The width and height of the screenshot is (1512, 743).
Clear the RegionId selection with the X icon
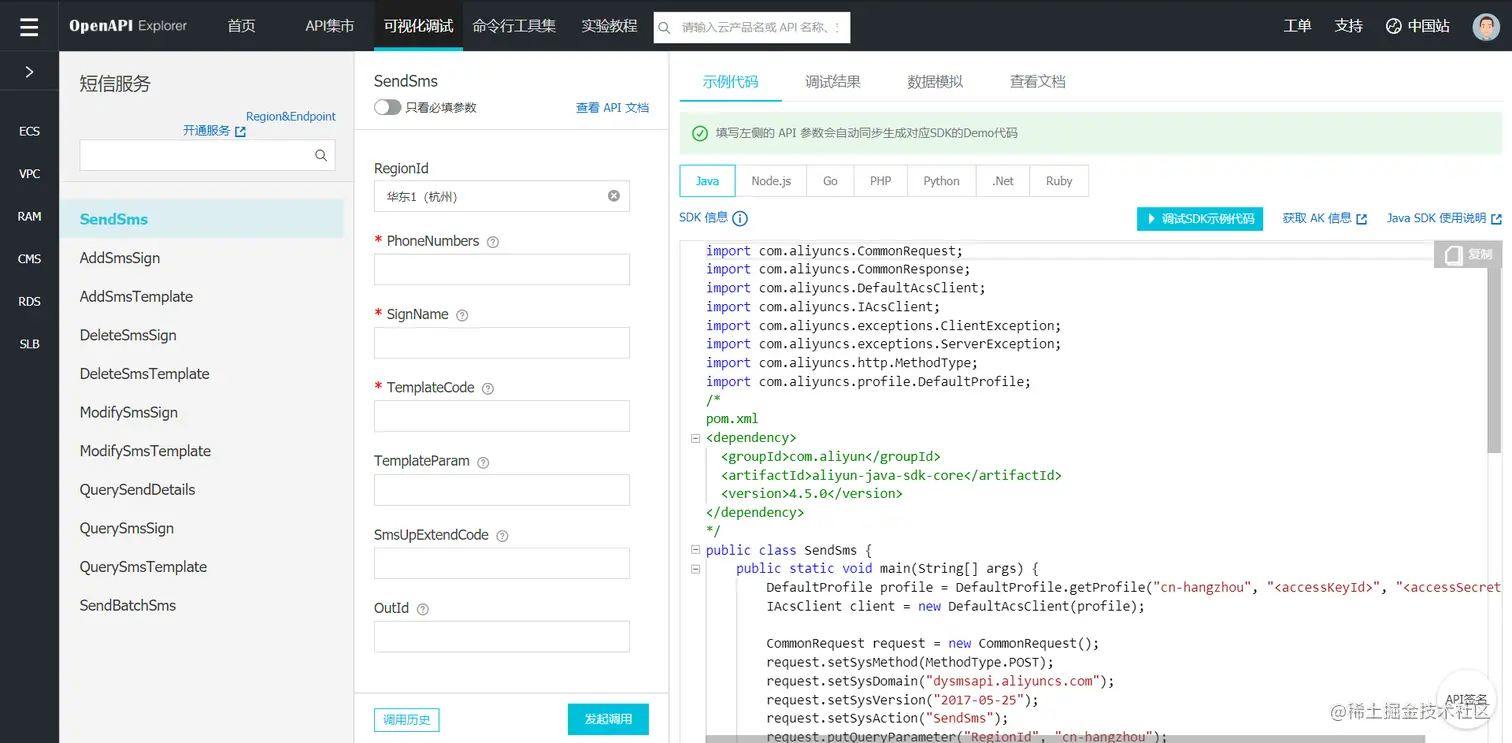tap(614, 196)
